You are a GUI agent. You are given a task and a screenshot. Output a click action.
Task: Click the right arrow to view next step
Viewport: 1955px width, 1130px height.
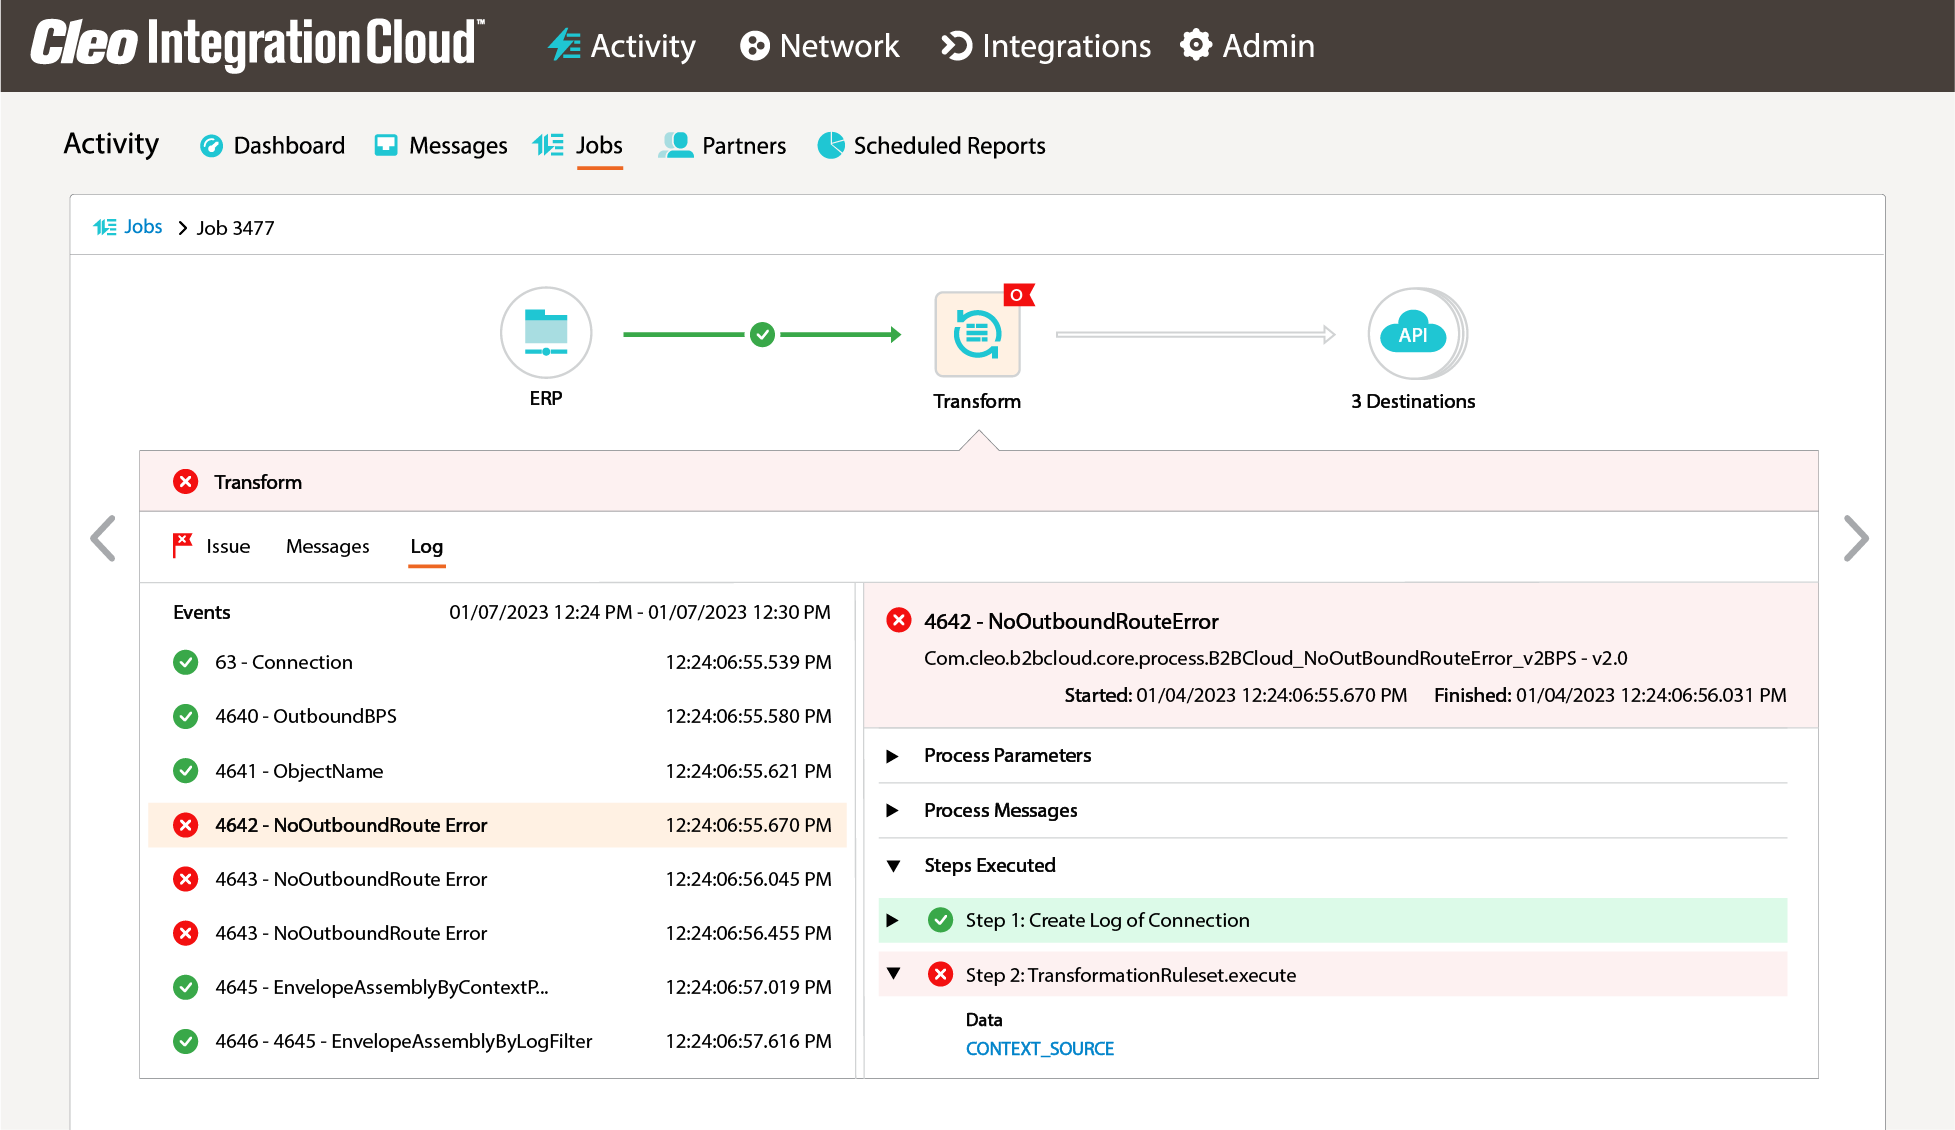pyautogui.click(x=1856, y=538)
